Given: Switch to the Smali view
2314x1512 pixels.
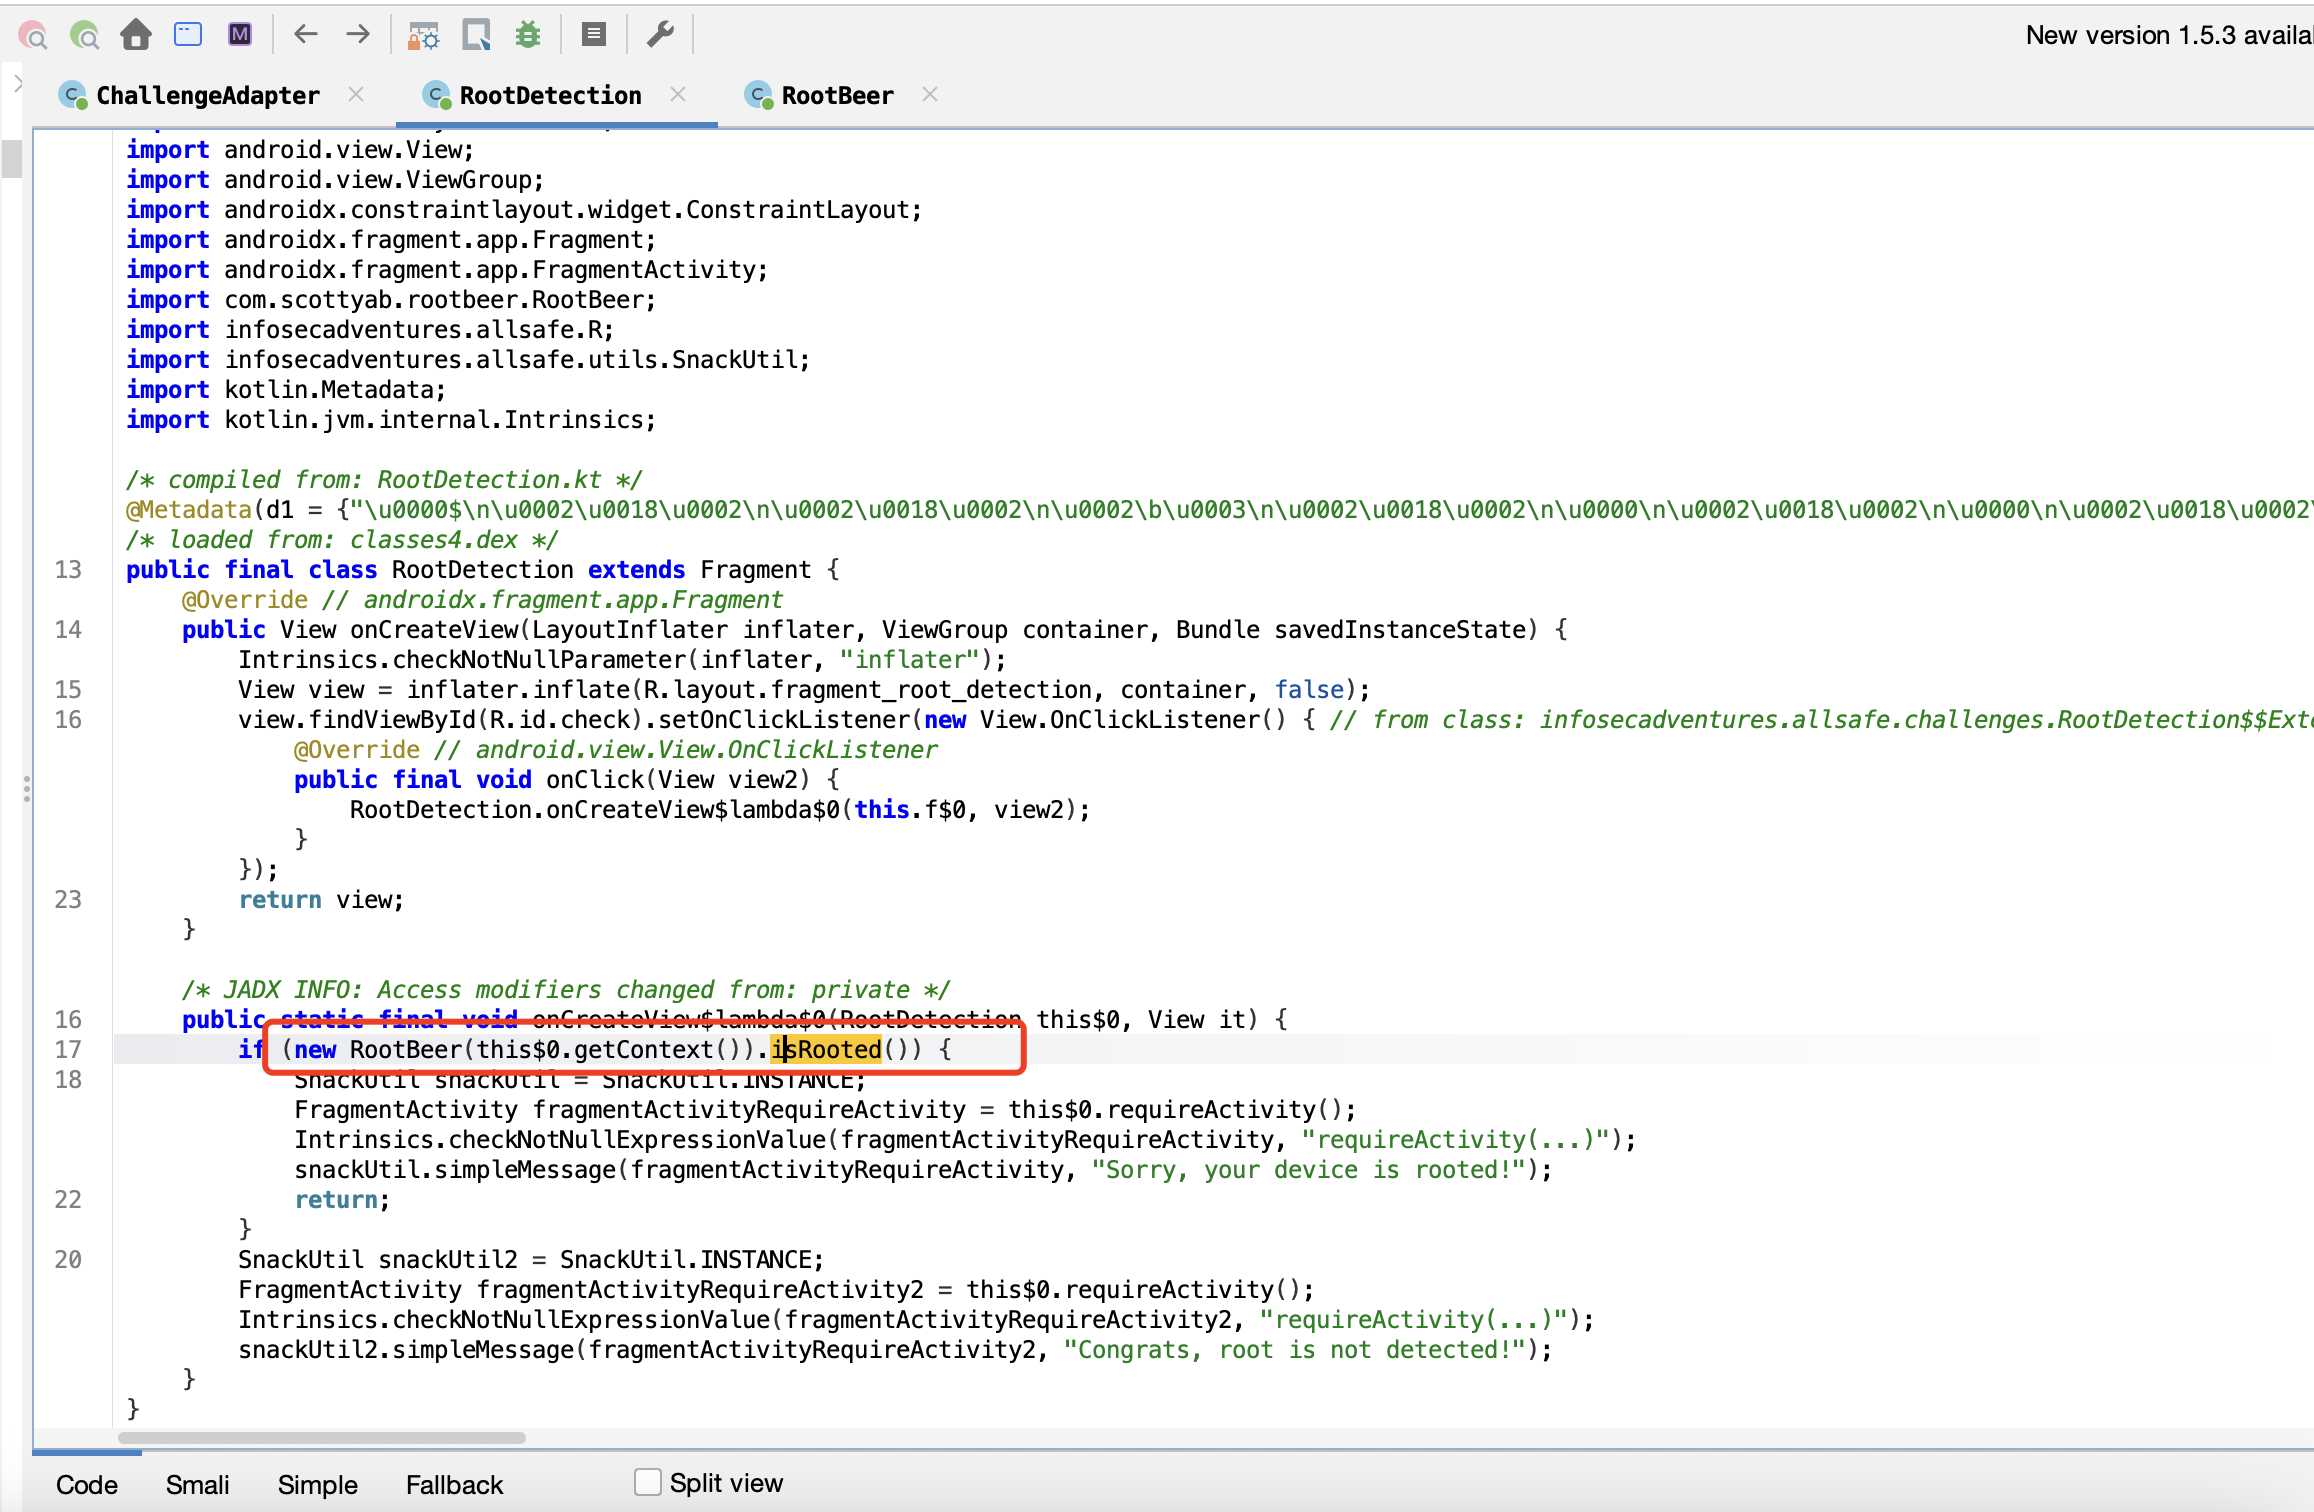Looking at the screenshot, I should click(197, 1484).
